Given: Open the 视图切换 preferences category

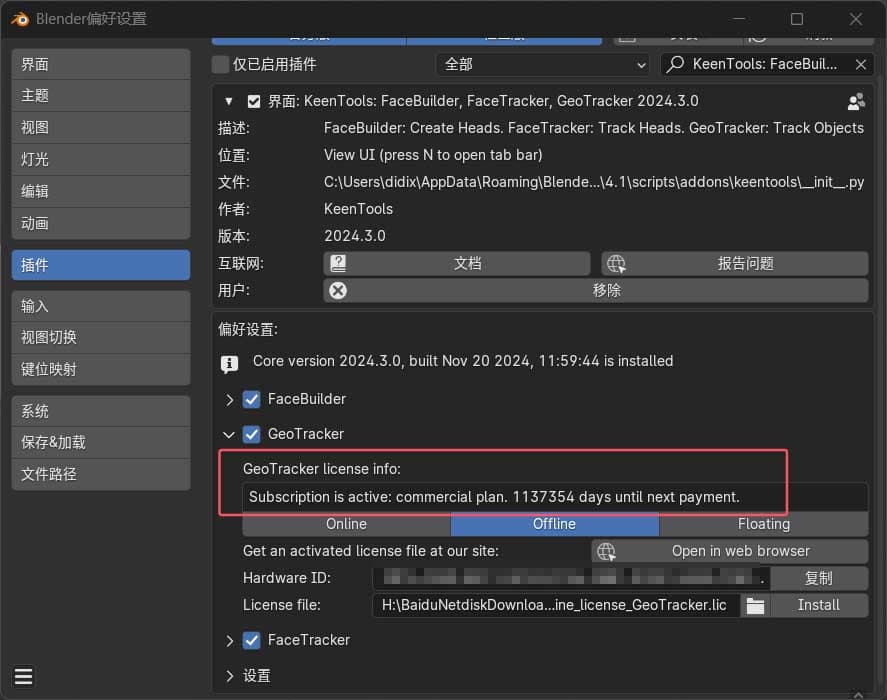Looking at the screenshot, I should click(101, 337).
